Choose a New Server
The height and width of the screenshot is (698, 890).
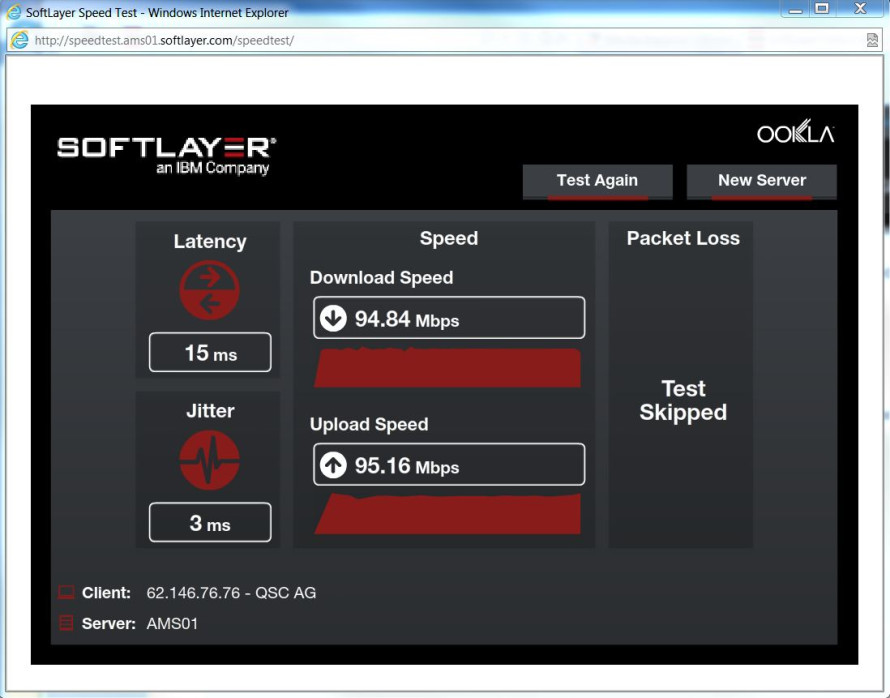[761, 182]
